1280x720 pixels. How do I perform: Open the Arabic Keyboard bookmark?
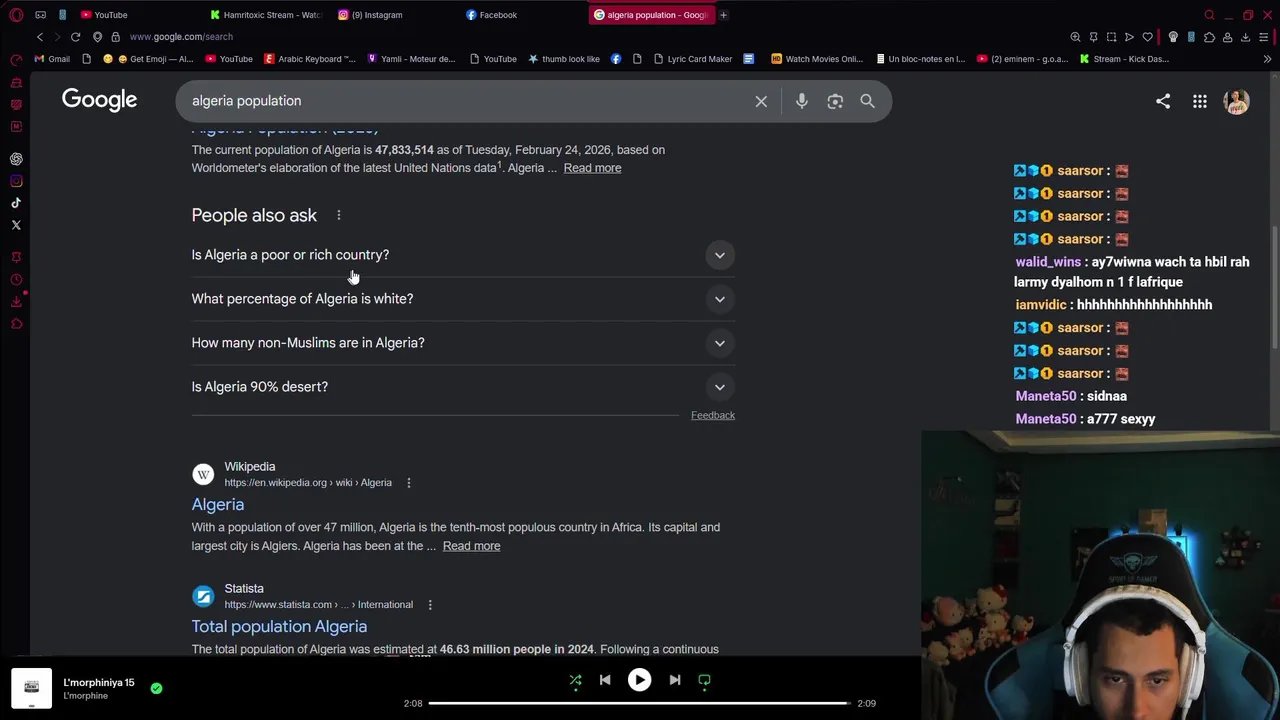[x=309, y=59]
